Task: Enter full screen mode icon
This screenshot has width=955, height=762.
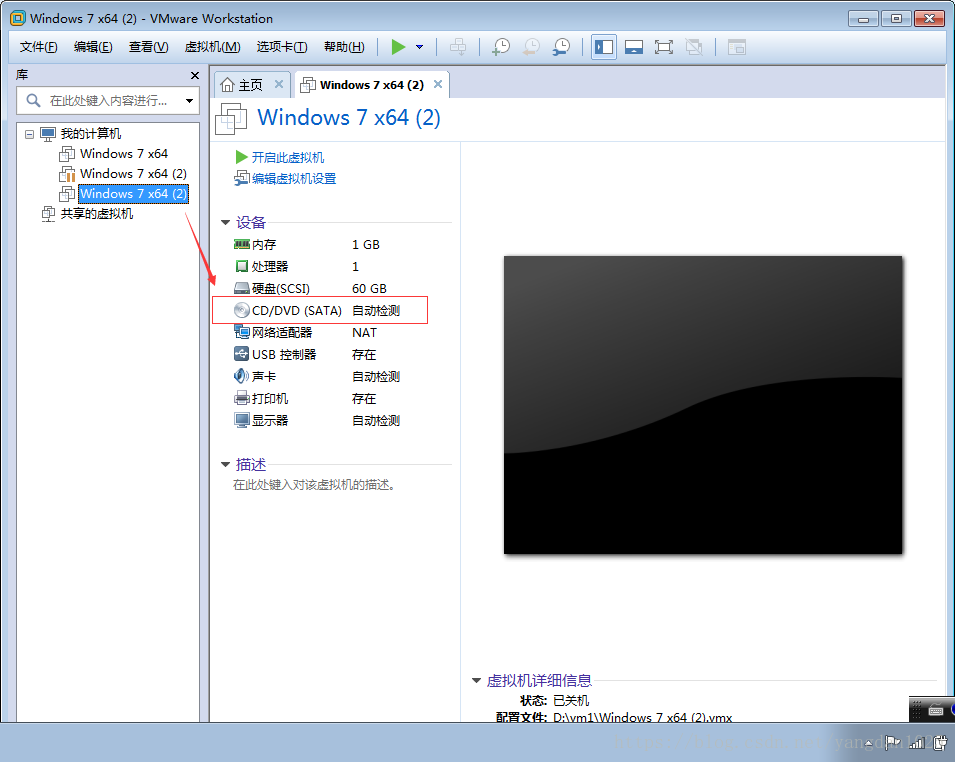Action: click(664, 47)
